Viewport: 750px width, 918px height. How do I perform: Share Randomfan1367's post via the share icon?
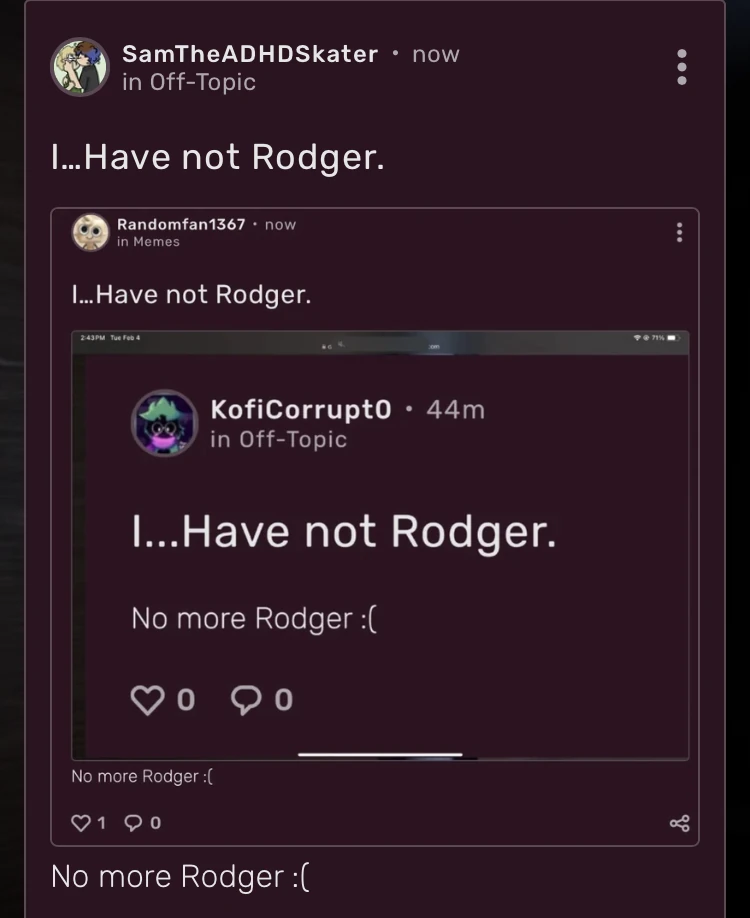(x=678, y=823)
